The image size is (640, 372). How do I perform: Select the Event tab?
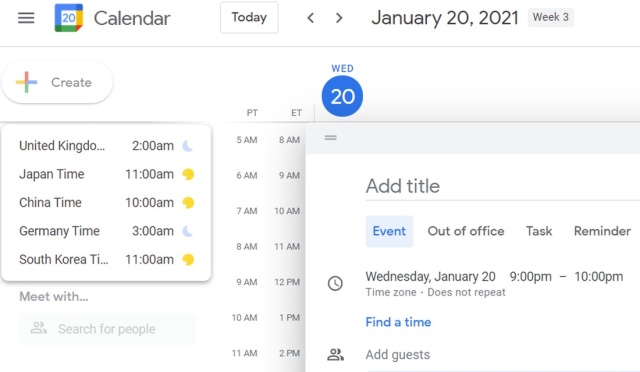coord(389,231)
